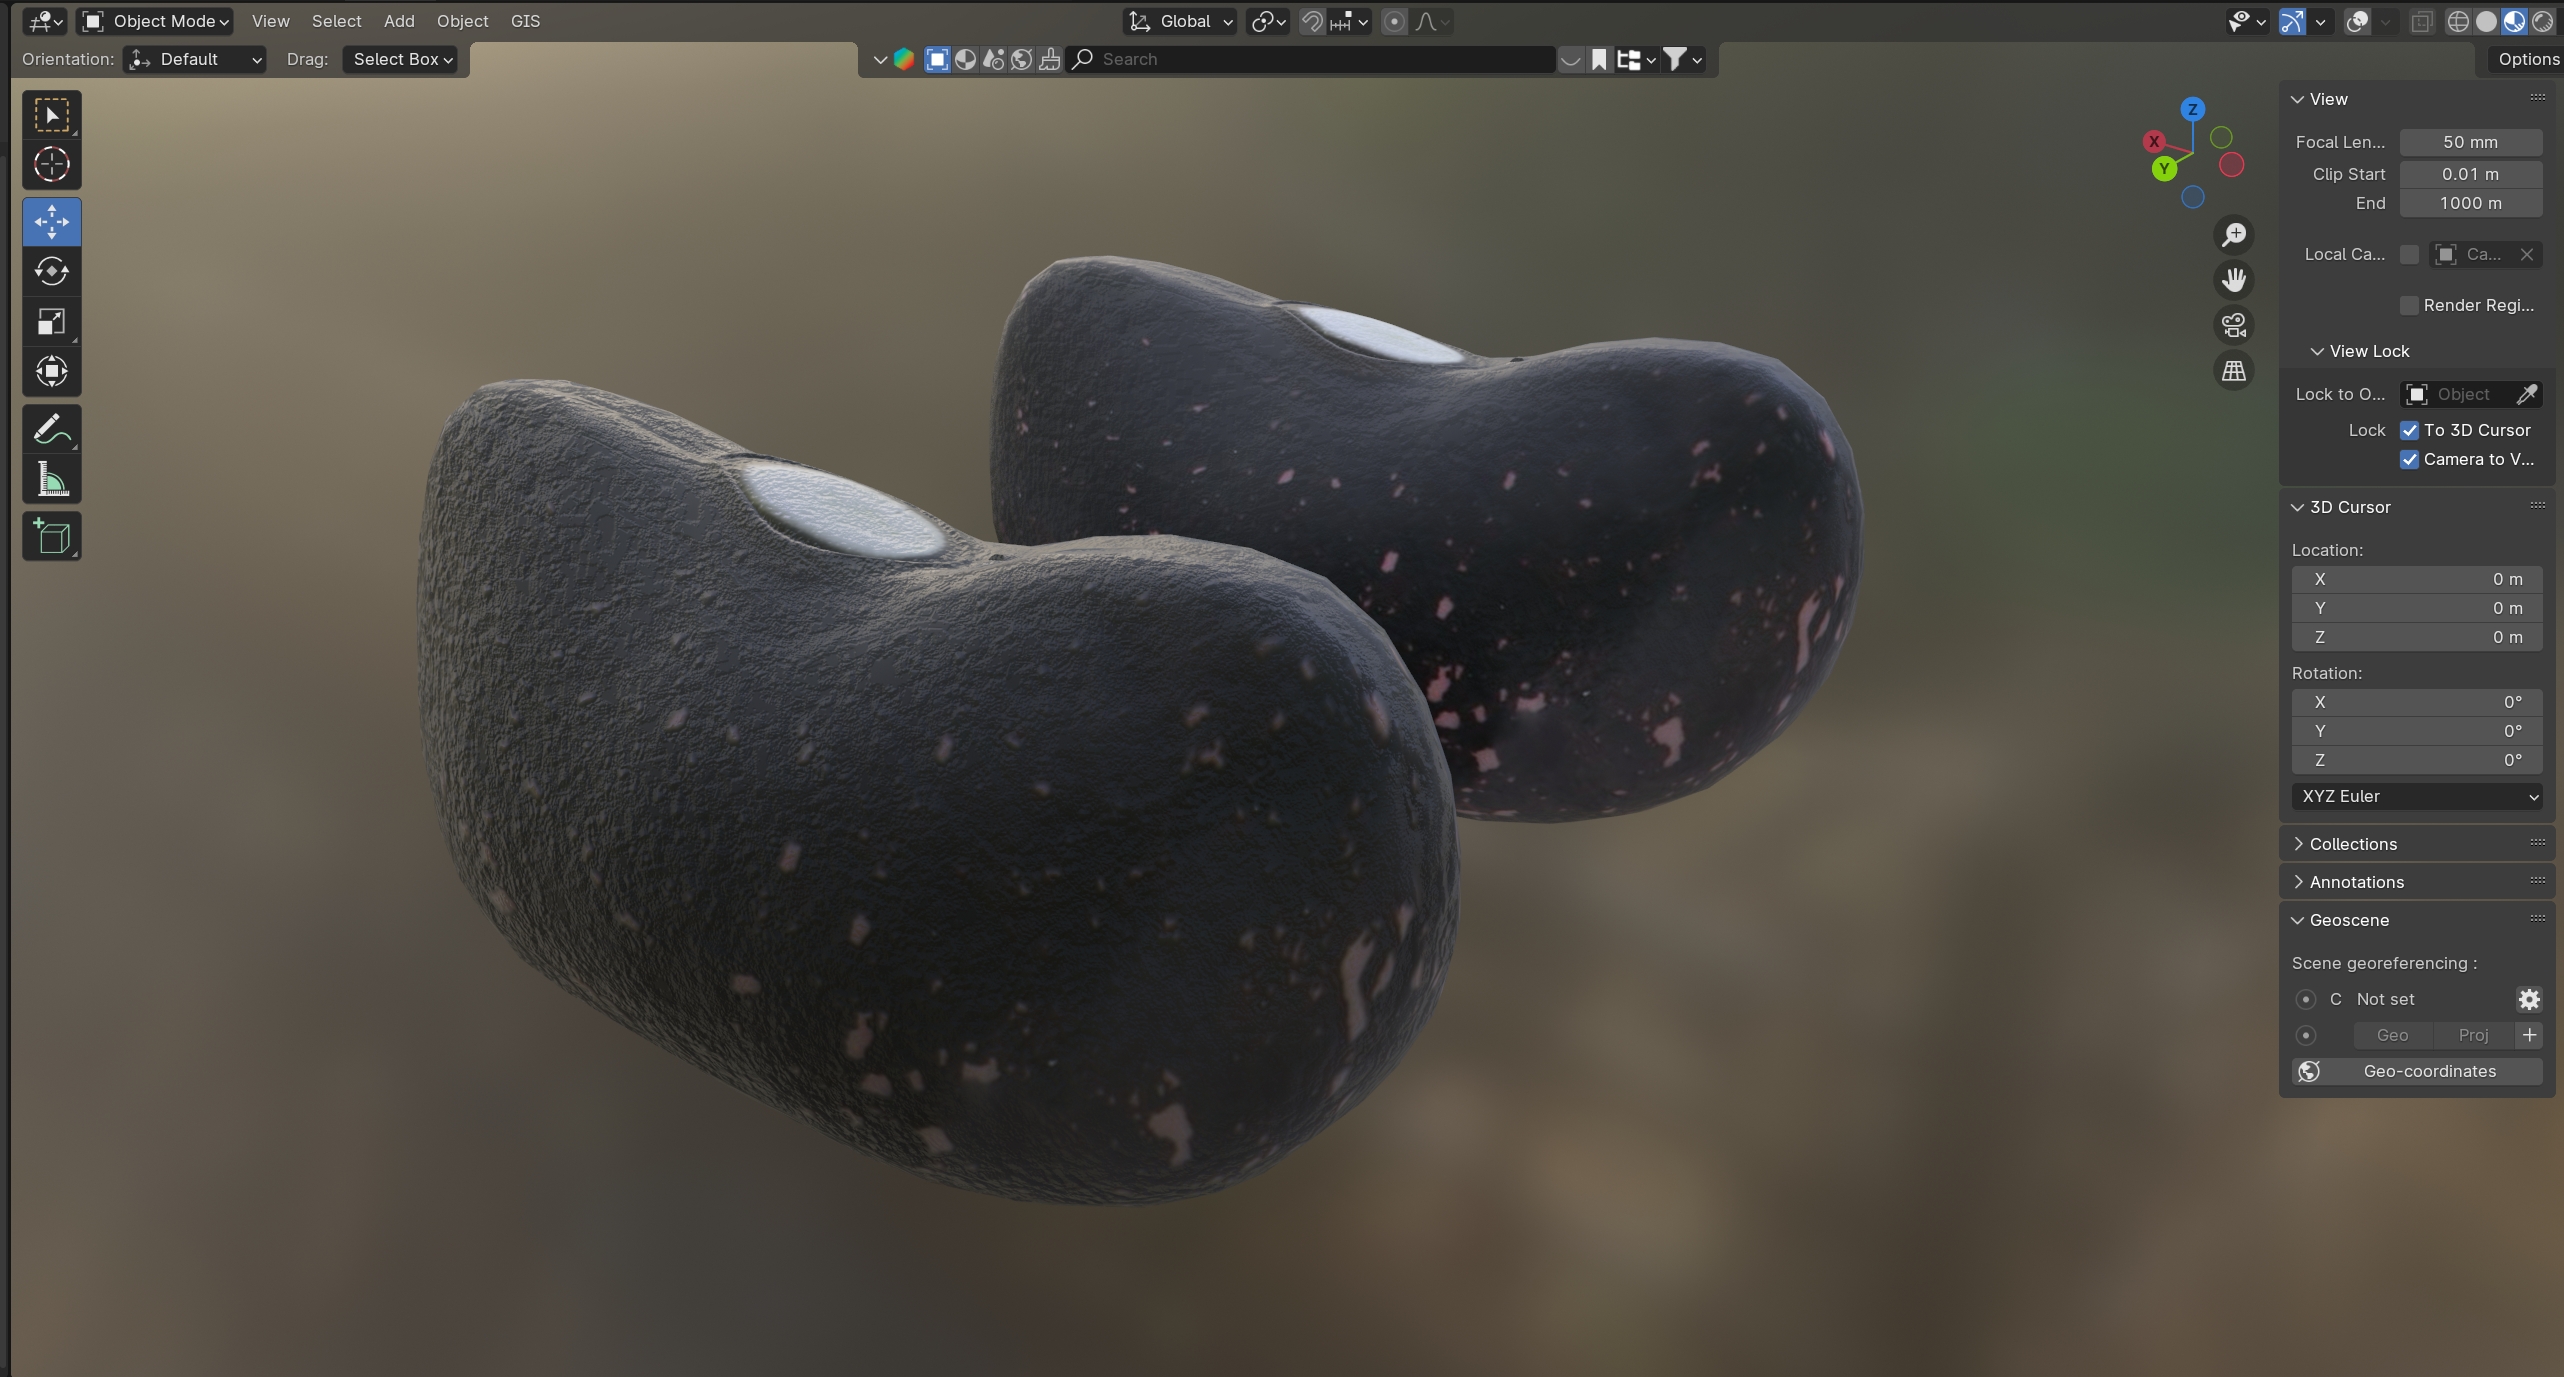Toggle camera view navigation icon
Viewport: 2564px width, 1377px height.
pos(2234,325)
